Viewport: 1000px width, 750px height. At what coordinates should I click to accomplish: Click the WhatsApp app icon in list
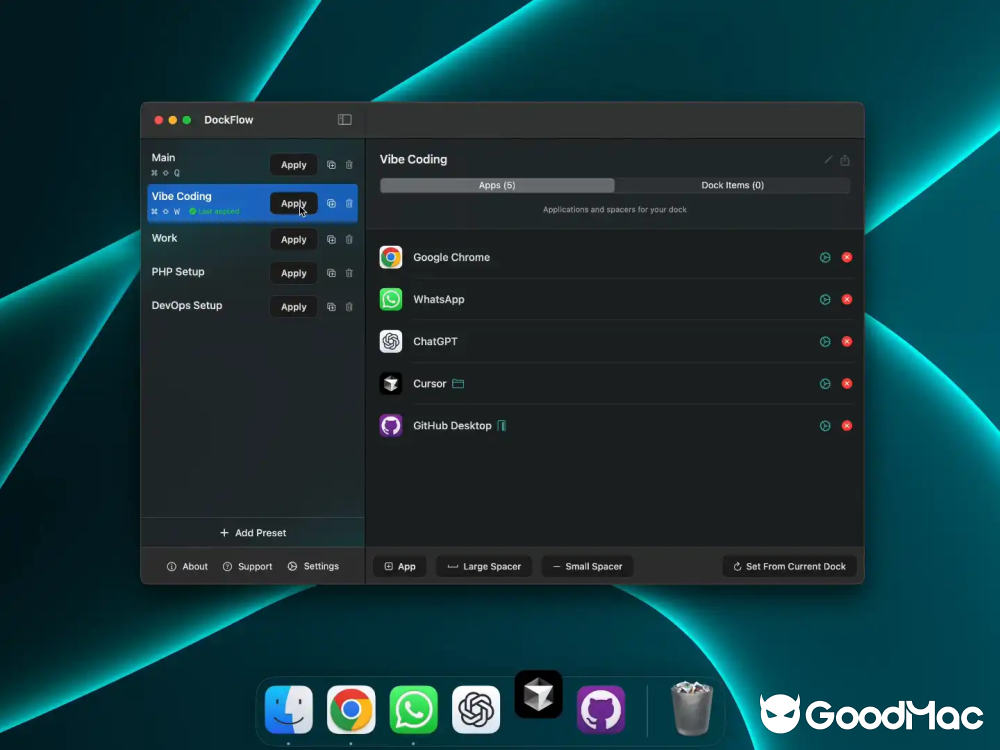pos(391,300)
